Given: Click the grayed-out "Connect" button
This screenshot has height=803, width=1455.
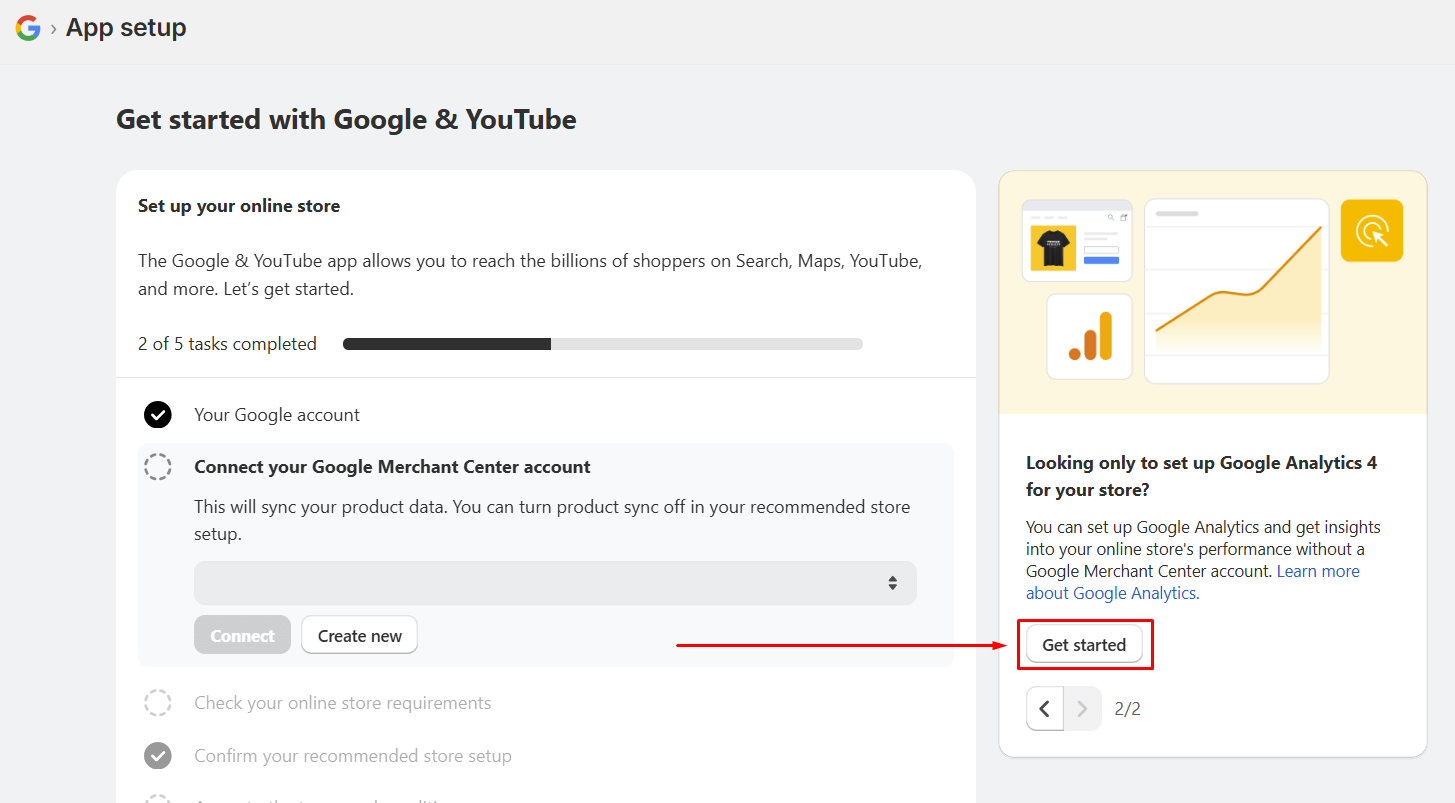Looking at the screenshot, I should [x=242, y=634].
